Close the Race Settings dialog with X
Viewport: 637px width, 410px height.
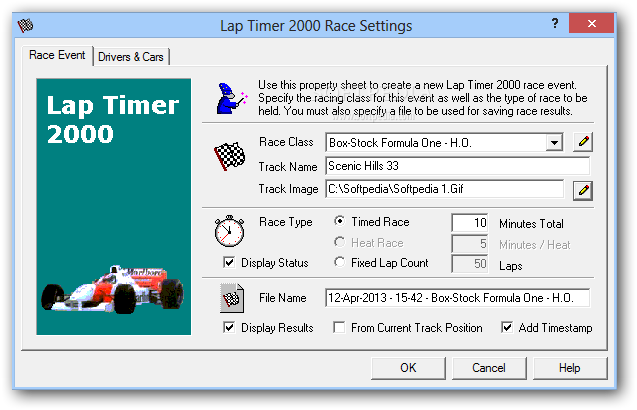click(x=592, y=24)
